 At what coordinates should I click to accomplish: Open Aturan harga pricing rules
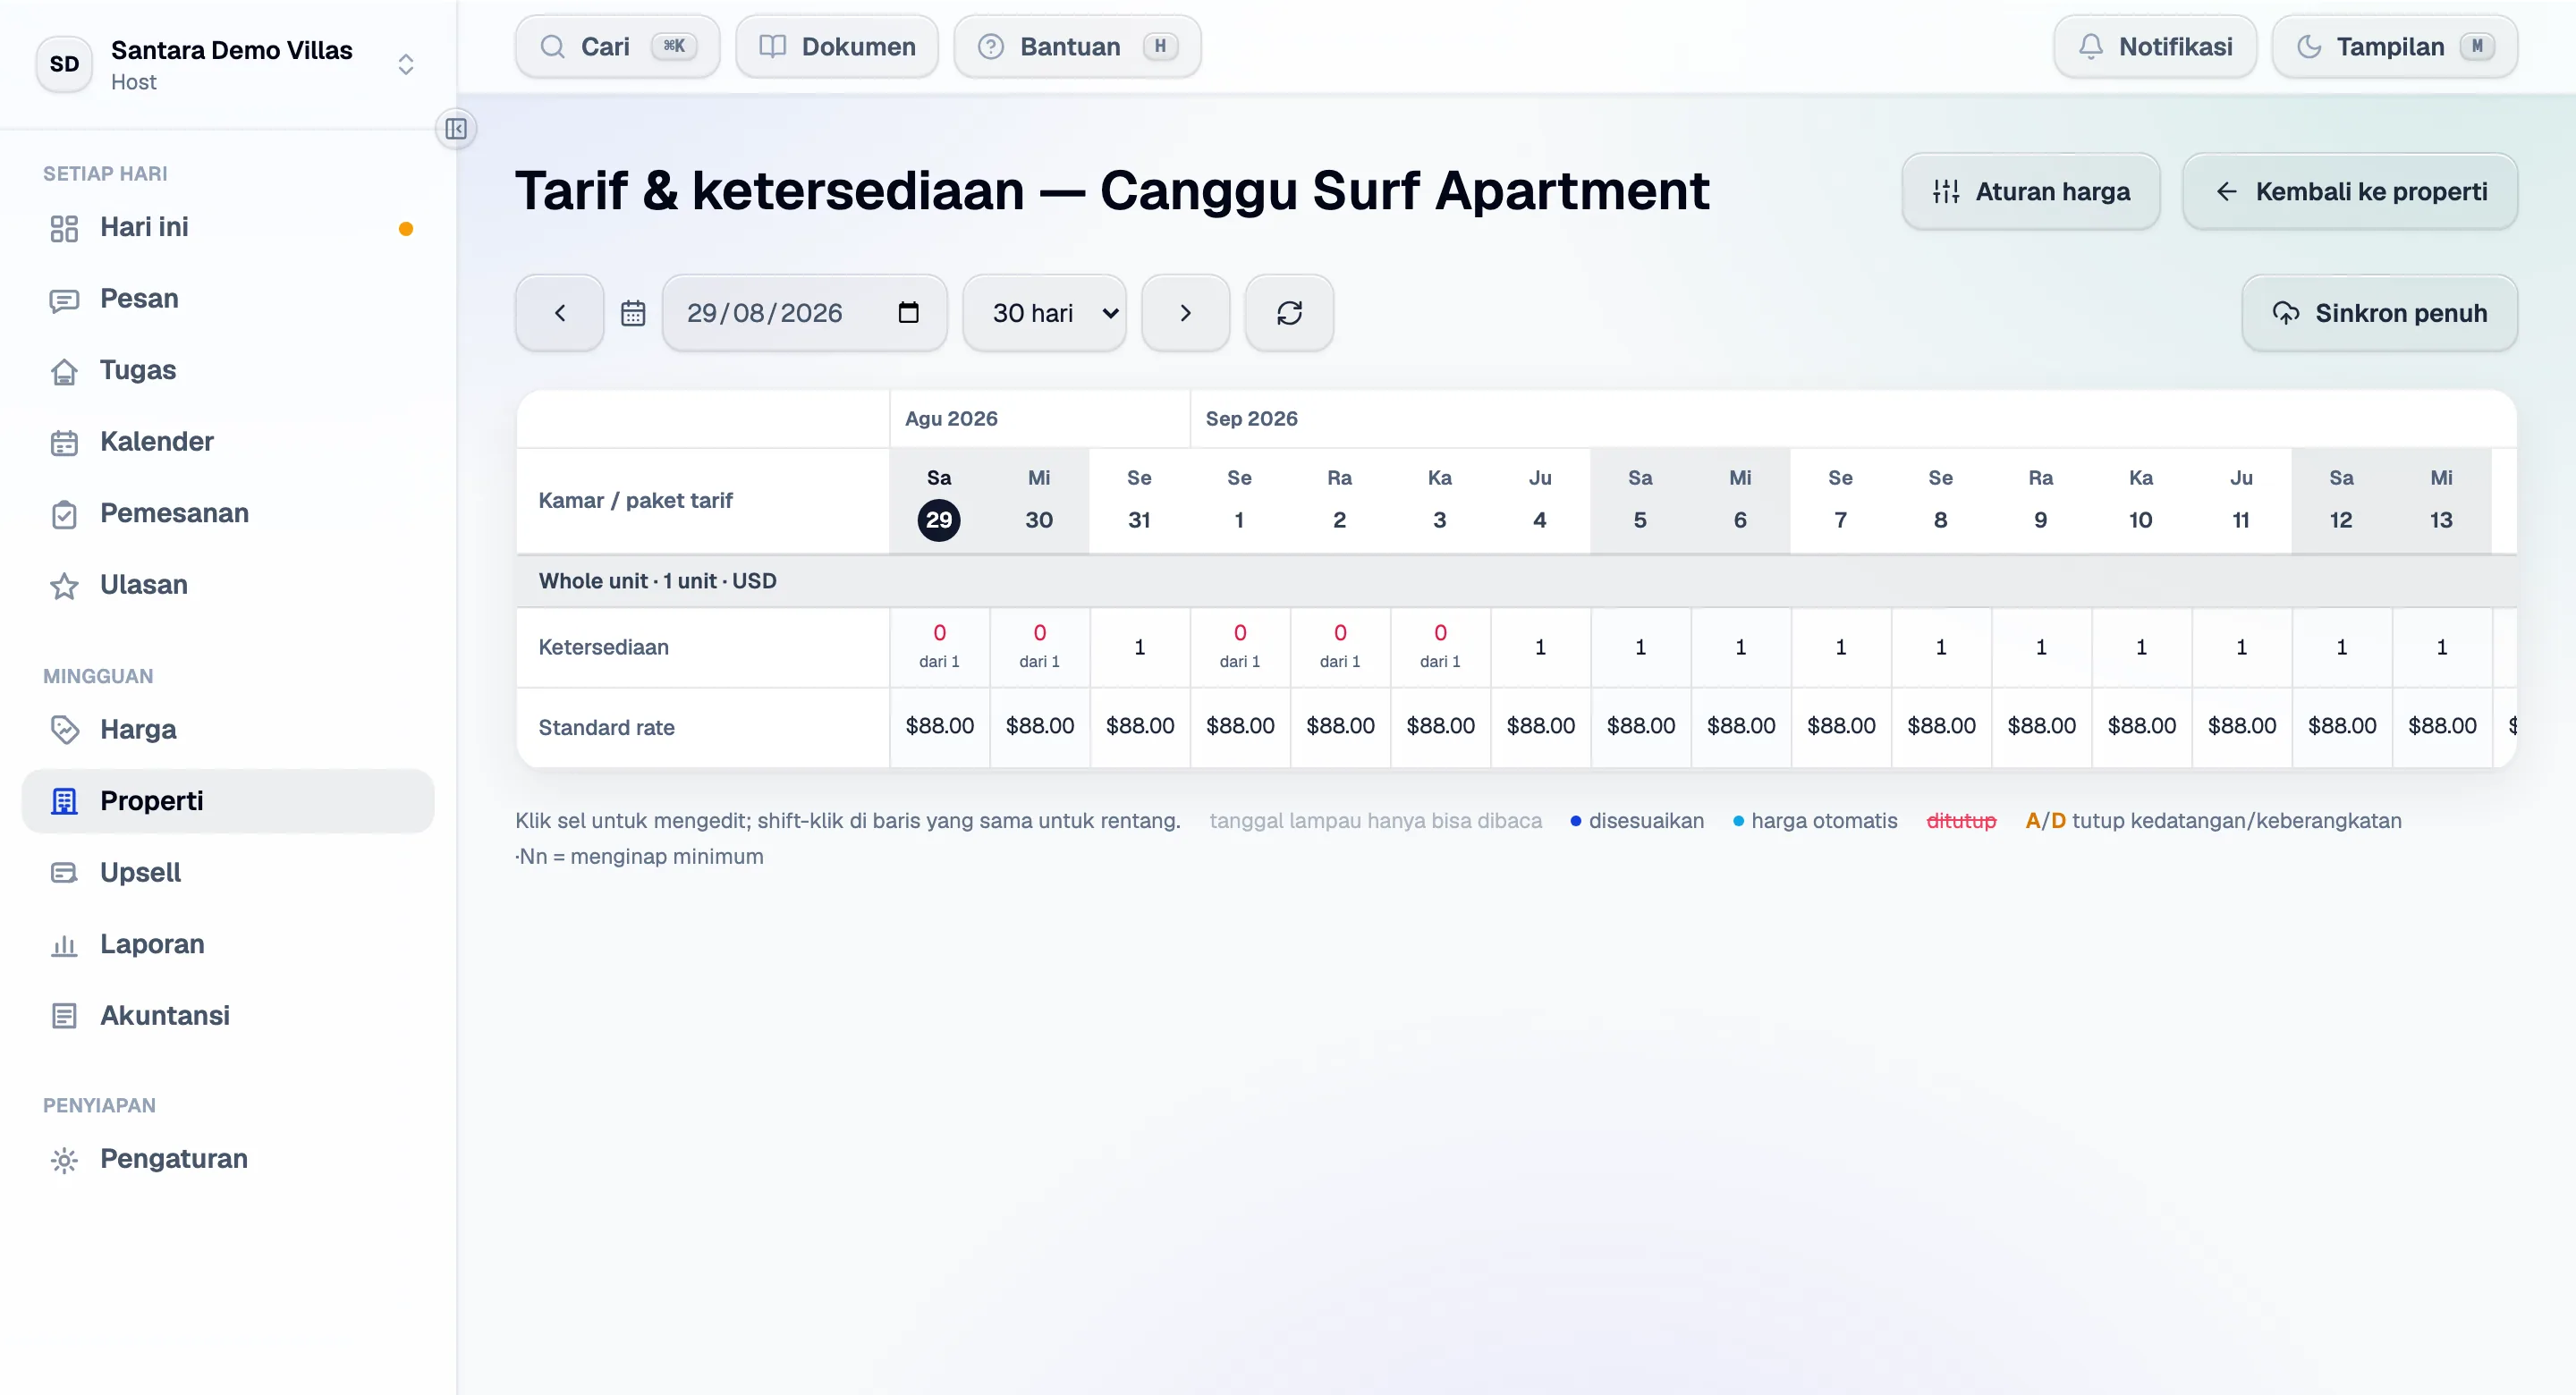tap(2031, 191)
